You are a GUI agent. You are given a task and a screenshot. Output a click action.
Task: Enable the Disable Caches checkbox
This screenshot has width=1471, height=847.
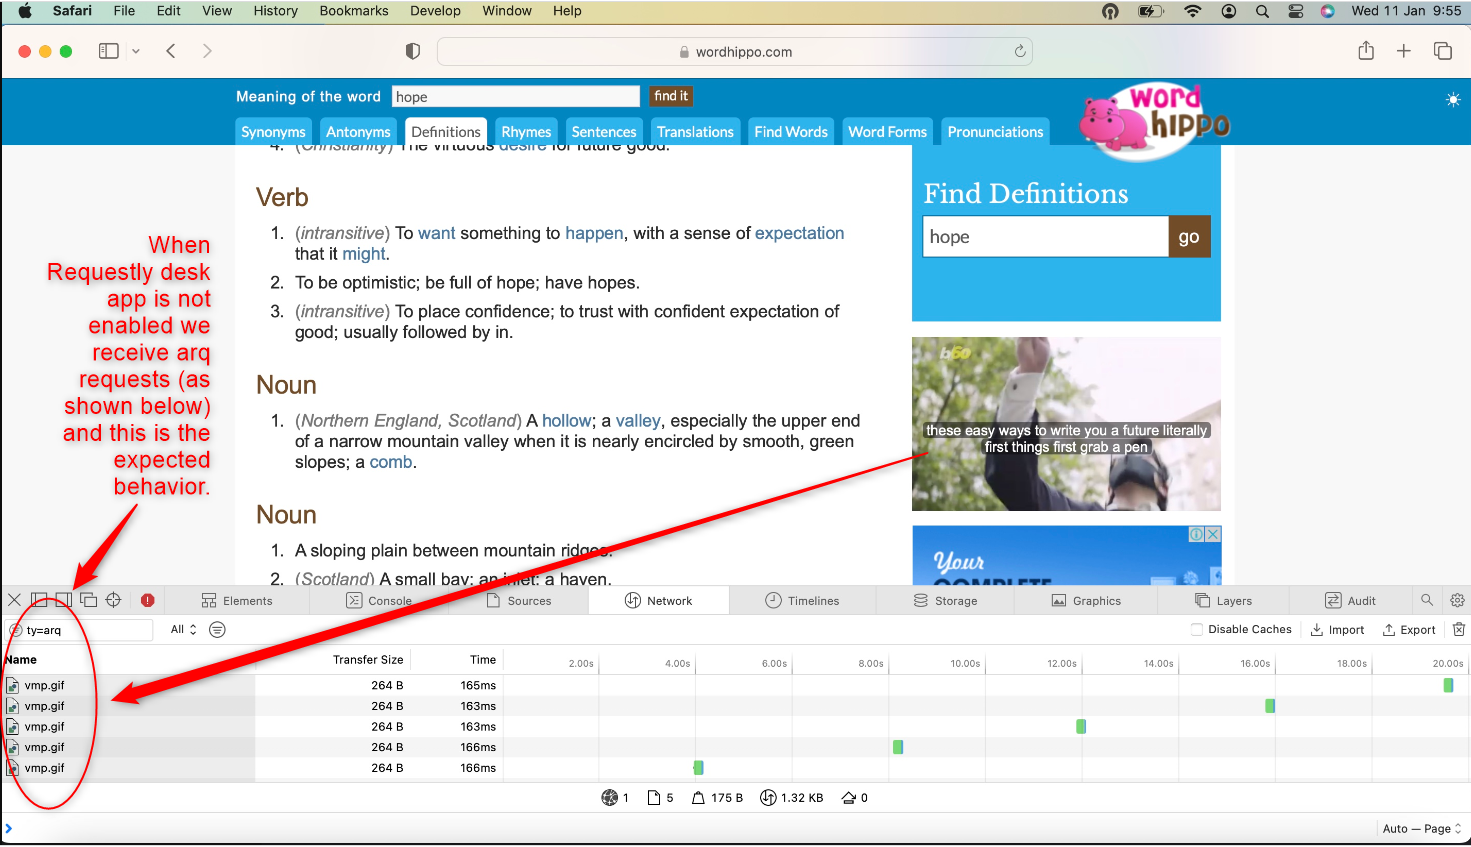pyautogui.click(x=1196, y=629)
